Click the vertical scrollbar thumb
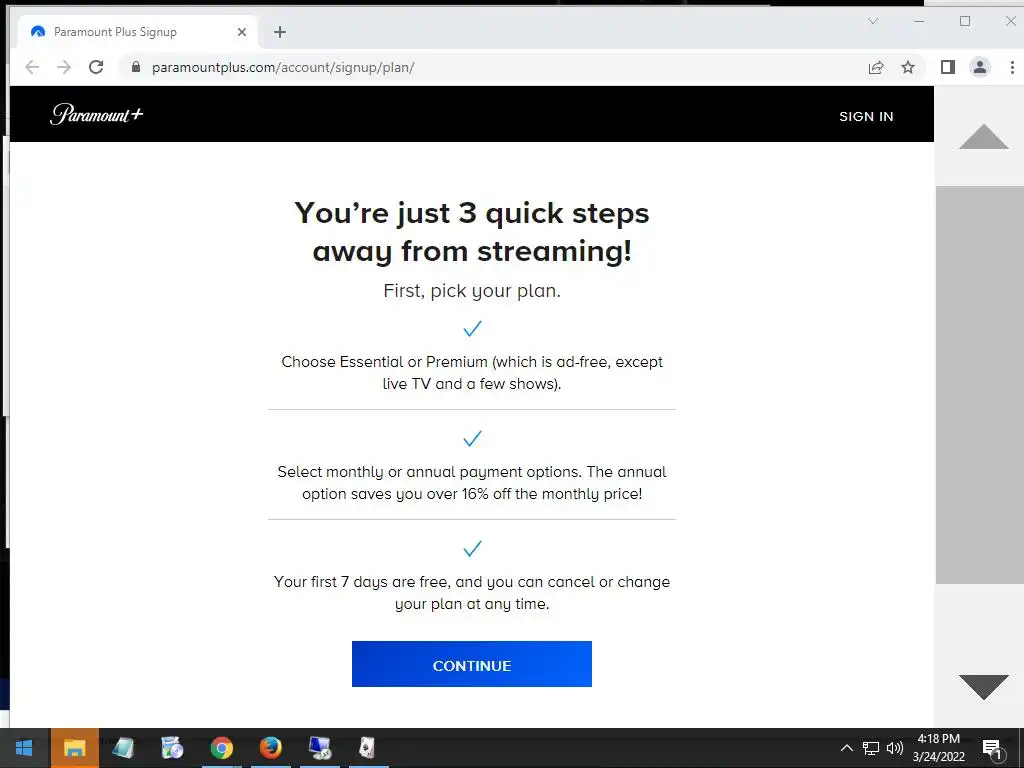 pos(980,385)
